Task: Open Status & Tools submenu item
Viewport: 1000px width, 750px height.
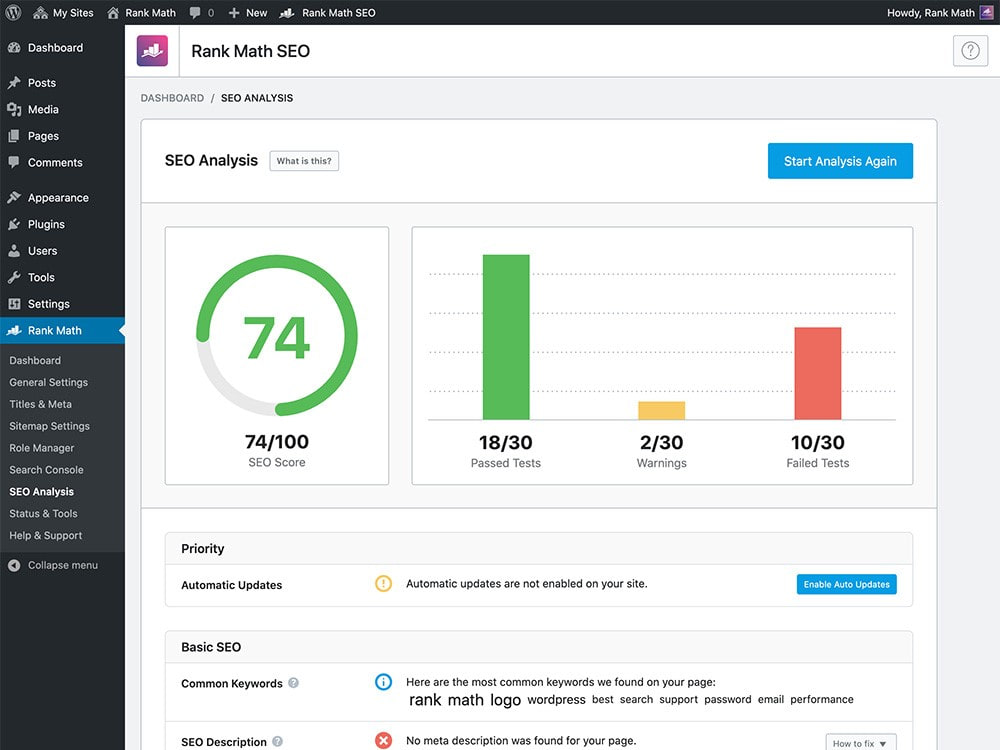Action: 43,513
